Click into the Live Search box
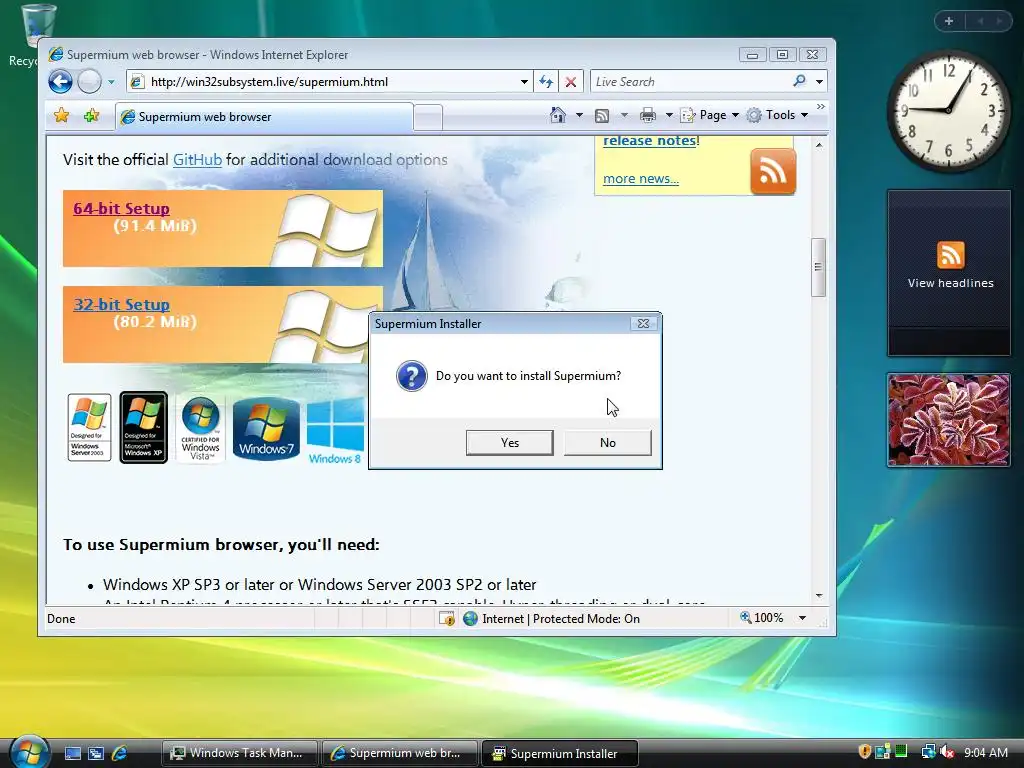This screenshot has width=1024, height=768. point(690,82)
